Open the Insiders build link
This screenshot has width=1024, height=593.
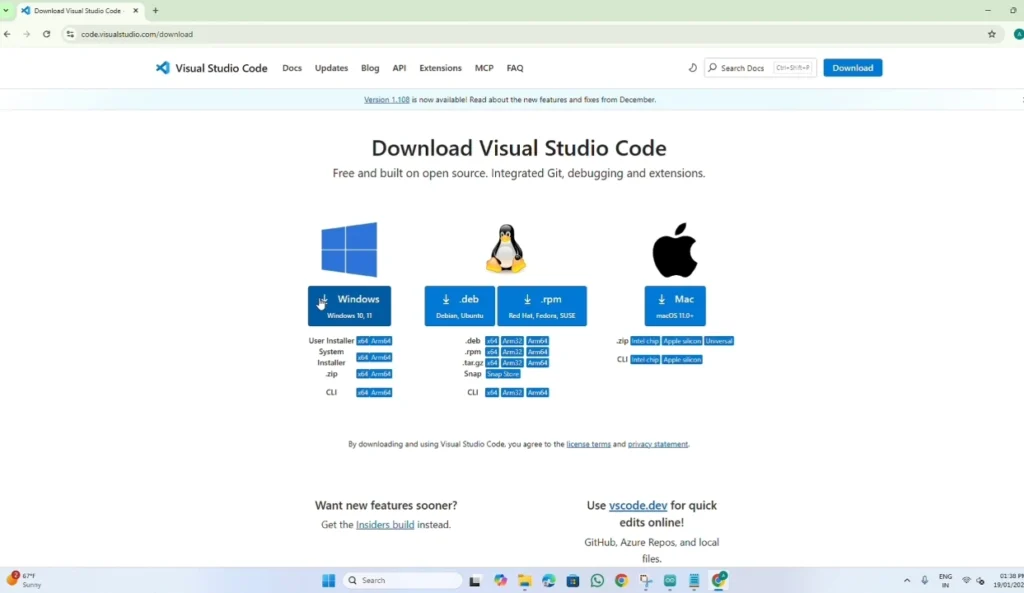click(385, 525)
